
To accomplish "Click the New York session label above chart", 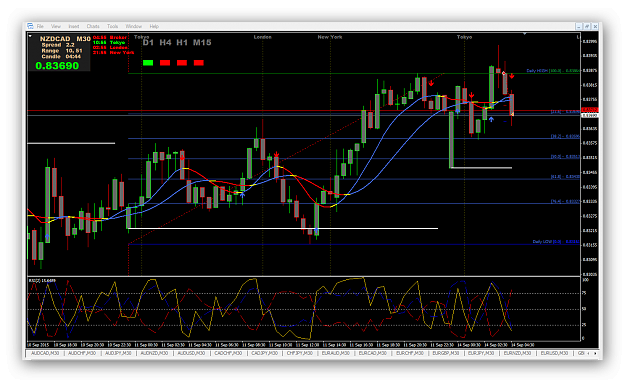I will [330, 37].
